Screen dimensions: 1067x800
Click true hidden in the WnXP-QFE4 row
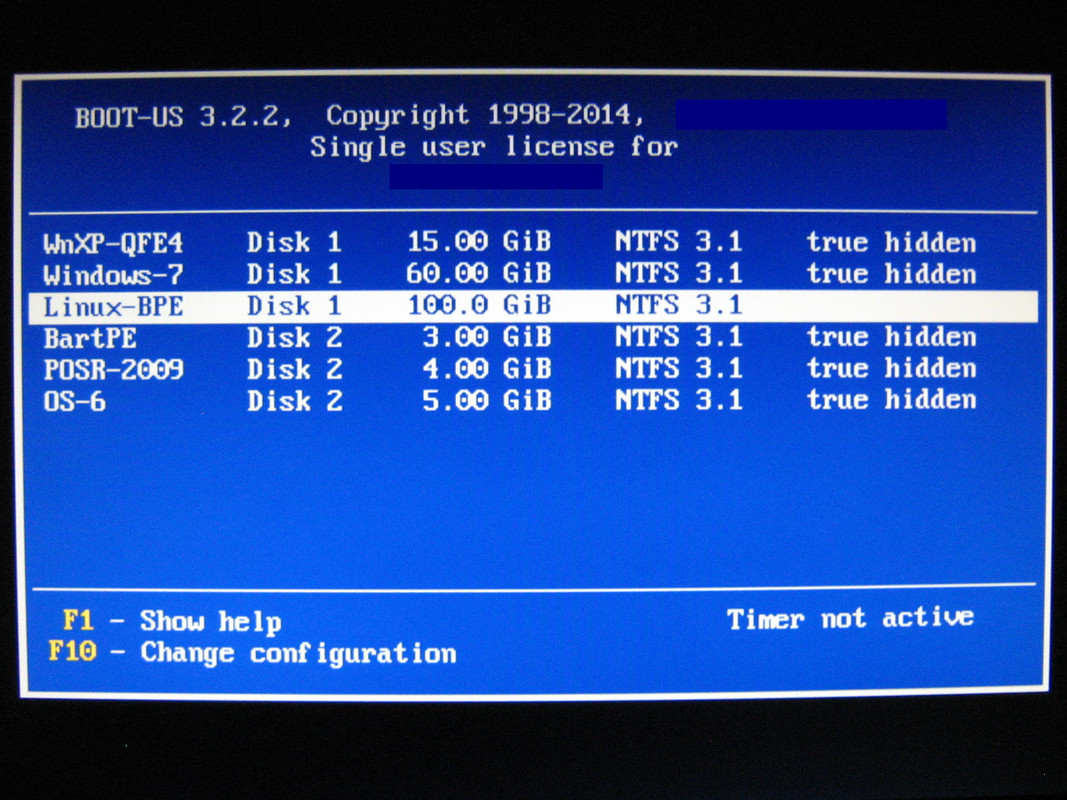pyautogui.click(x=891, y=242)
